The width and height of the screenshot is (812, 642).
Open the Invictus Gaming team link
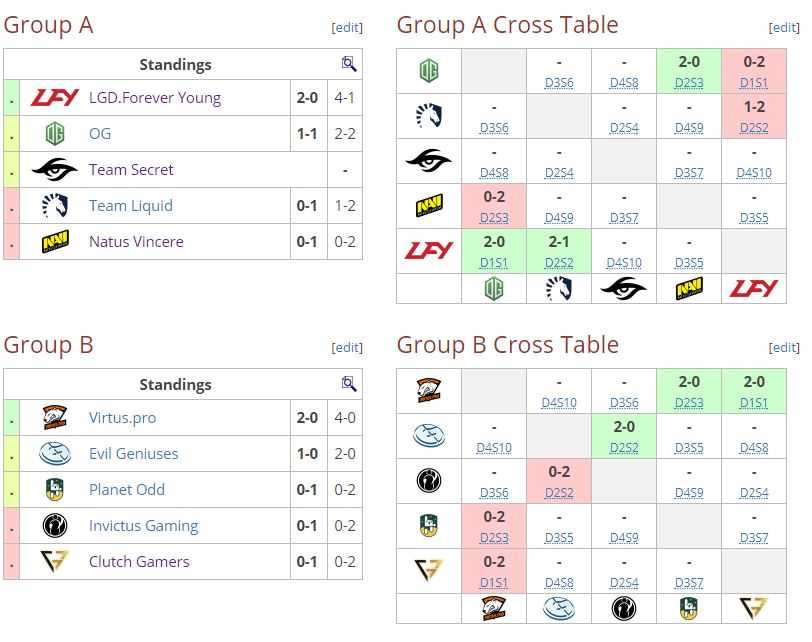click(143, 526)
